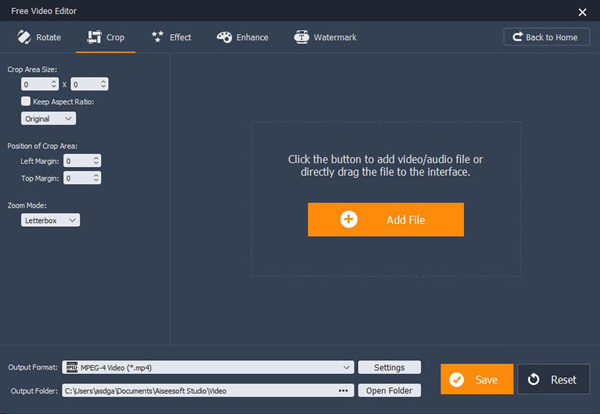Close the Free Video Editor window
Image resolution: width=600 pixels, height=414 pixels.
[582, 11]
